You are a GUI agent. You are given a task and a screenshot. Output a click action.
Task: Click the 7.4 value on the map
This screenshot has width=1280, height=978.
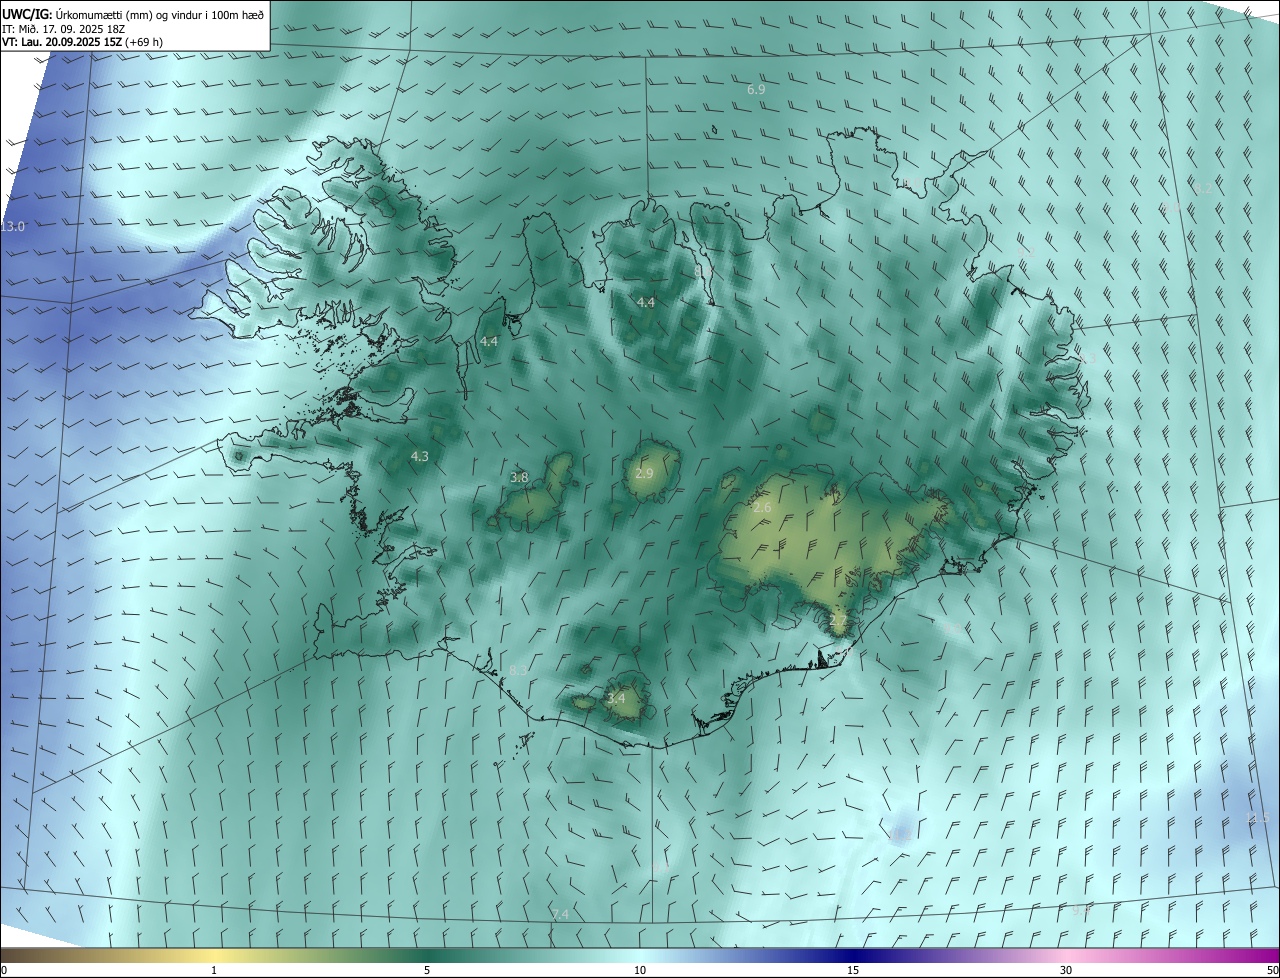560,915
